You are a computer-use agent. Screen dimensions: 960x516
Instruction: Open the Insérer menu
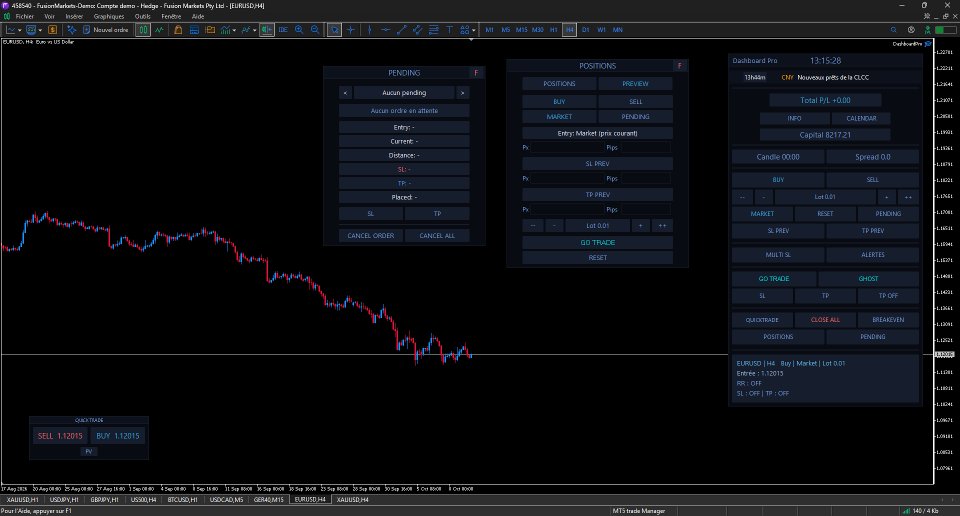[x=74, y=17]
